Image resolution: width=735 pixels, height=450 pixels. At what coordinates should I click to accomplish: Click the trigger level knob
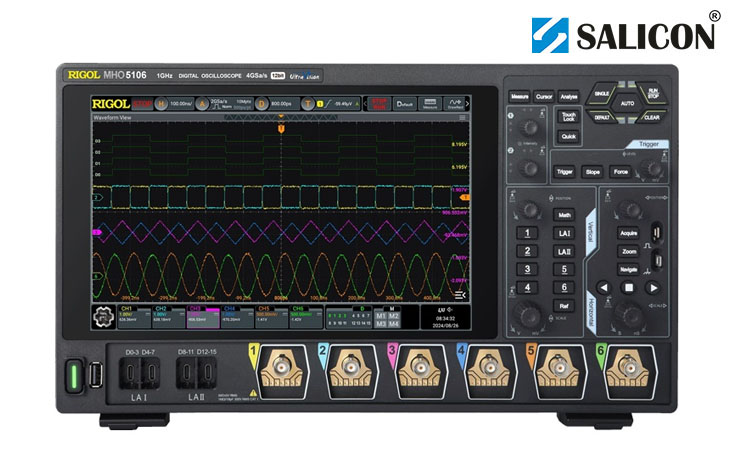click(x=655, y=171)
